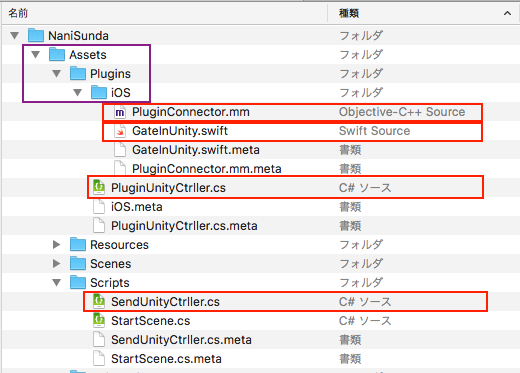Click the iOS folder icon
520x373 pixels.
99,92
